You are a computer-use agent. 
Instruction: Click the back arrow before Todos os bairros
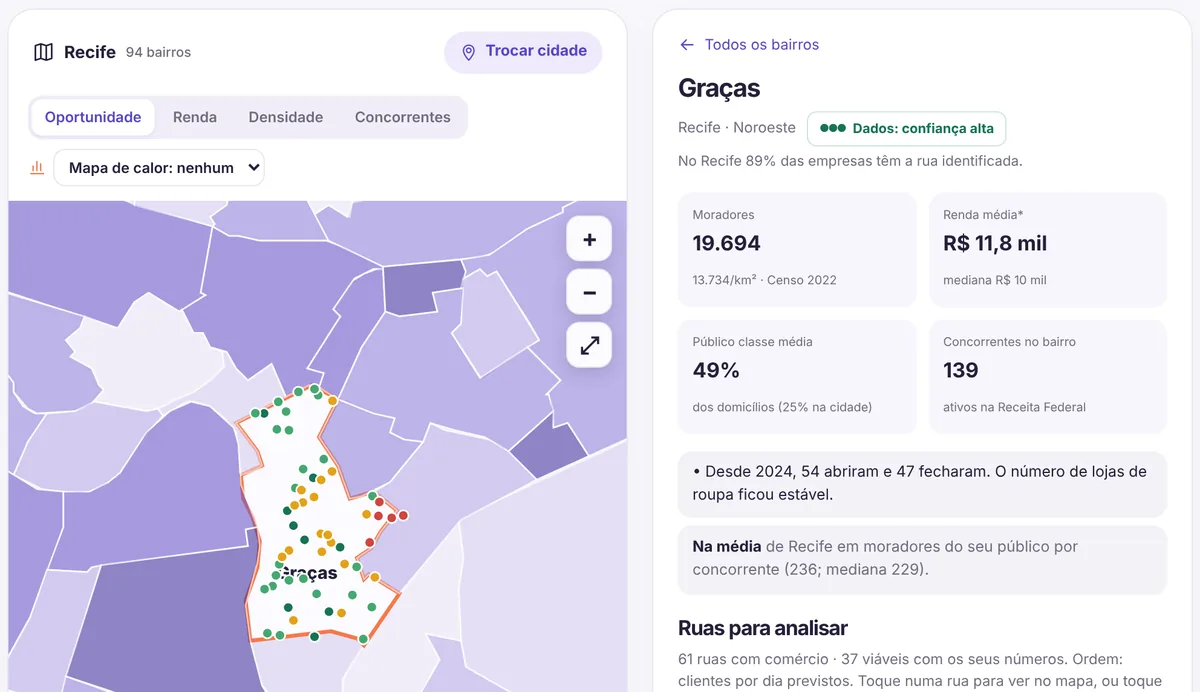(x=686, y=45)
